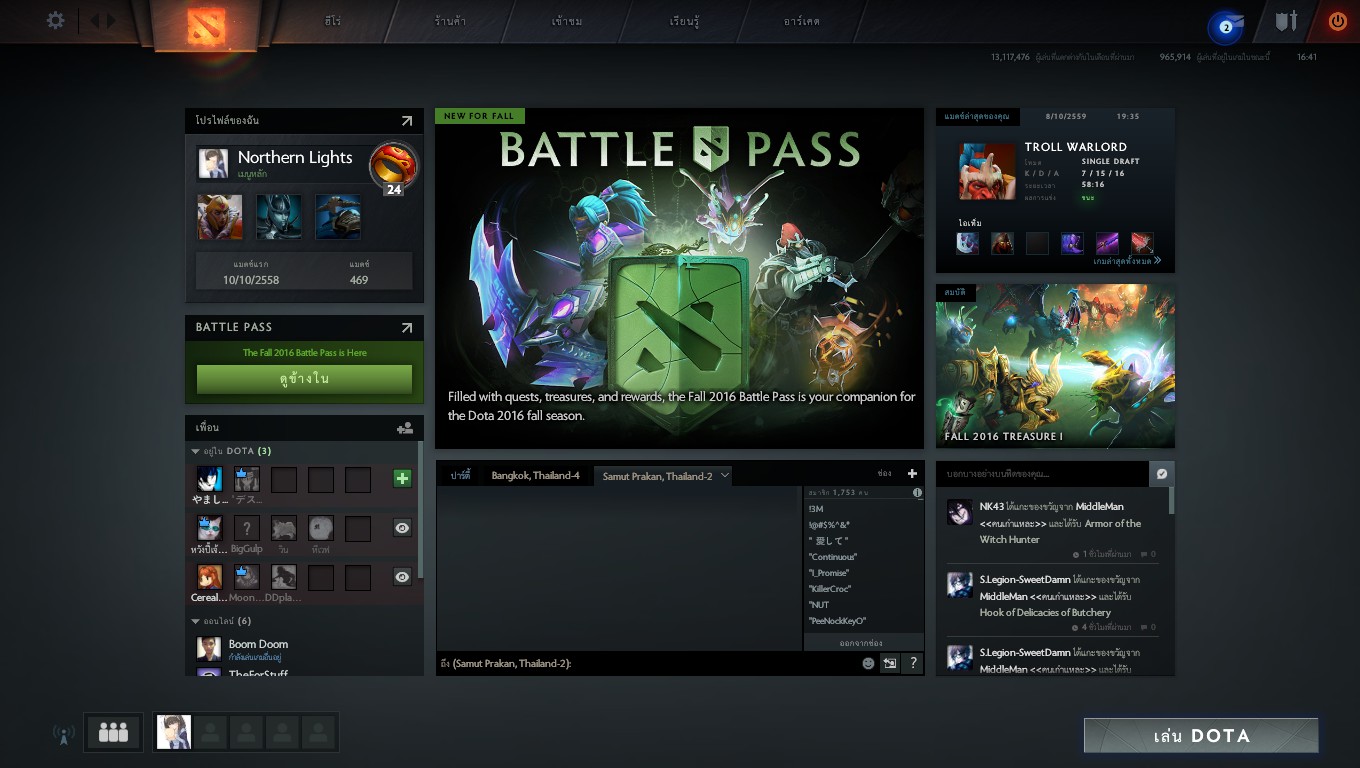The image size is (1360, 768).
Task: Click the Dota 2 logo home button
Action: point(207,24)
